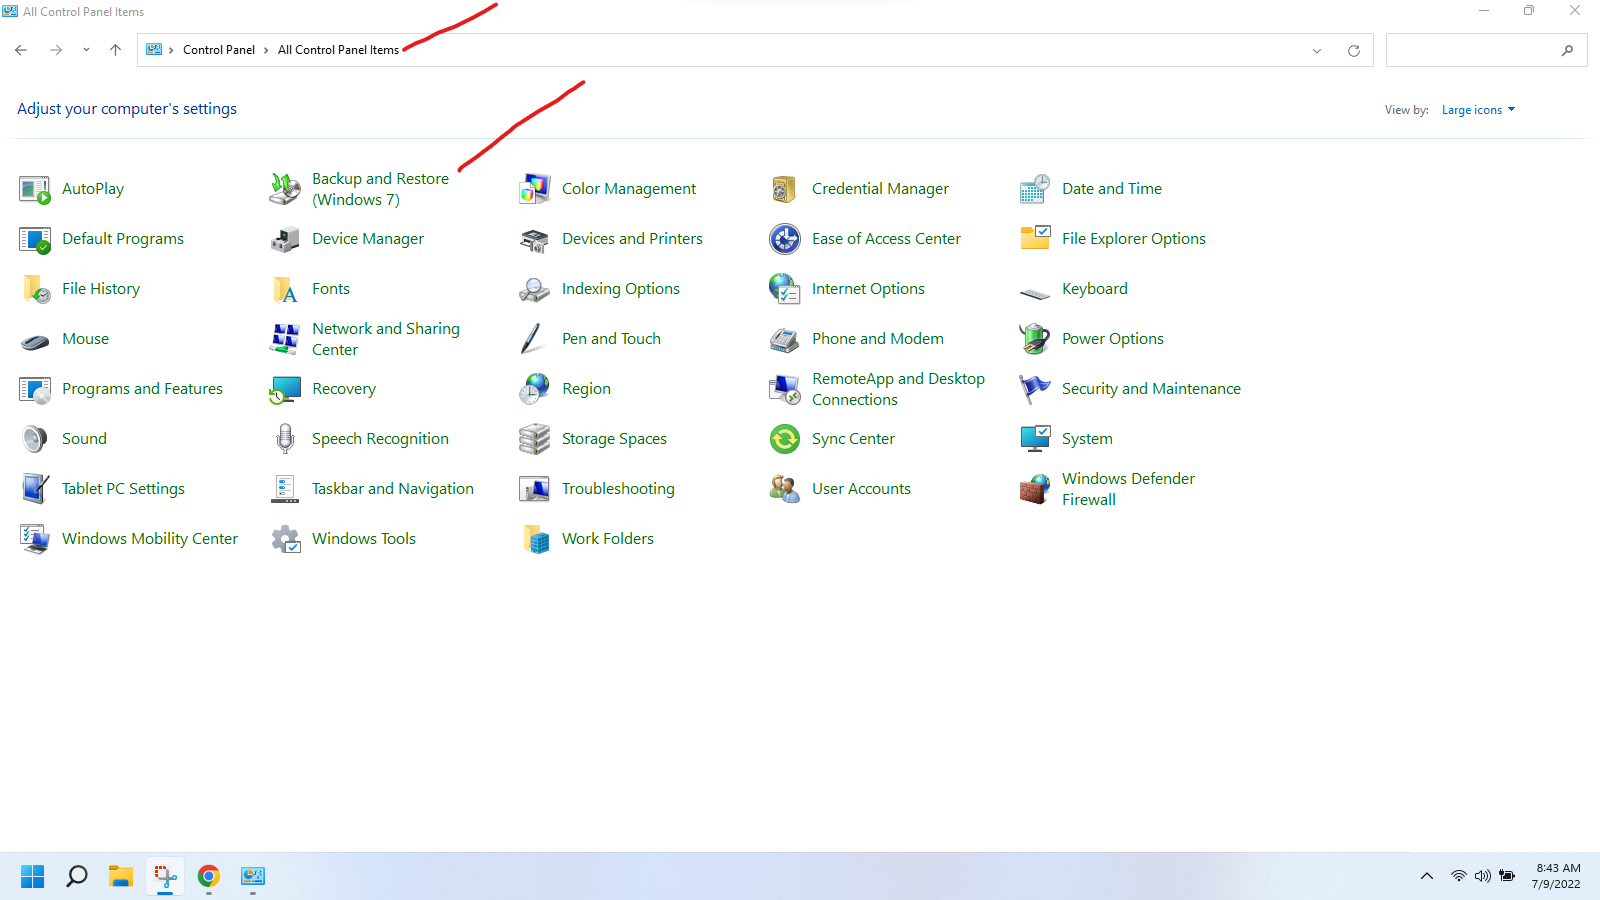Open the Credential Manager safe icon
1600x900 pixels.
(x=785, y=189)
